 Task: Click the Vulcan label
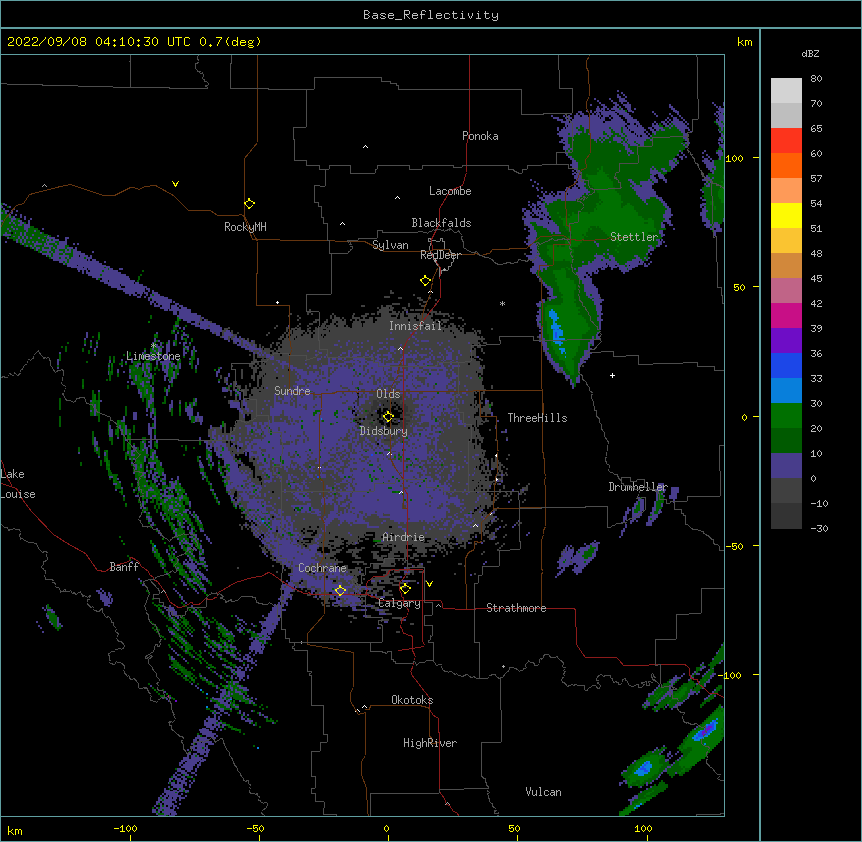543,792
